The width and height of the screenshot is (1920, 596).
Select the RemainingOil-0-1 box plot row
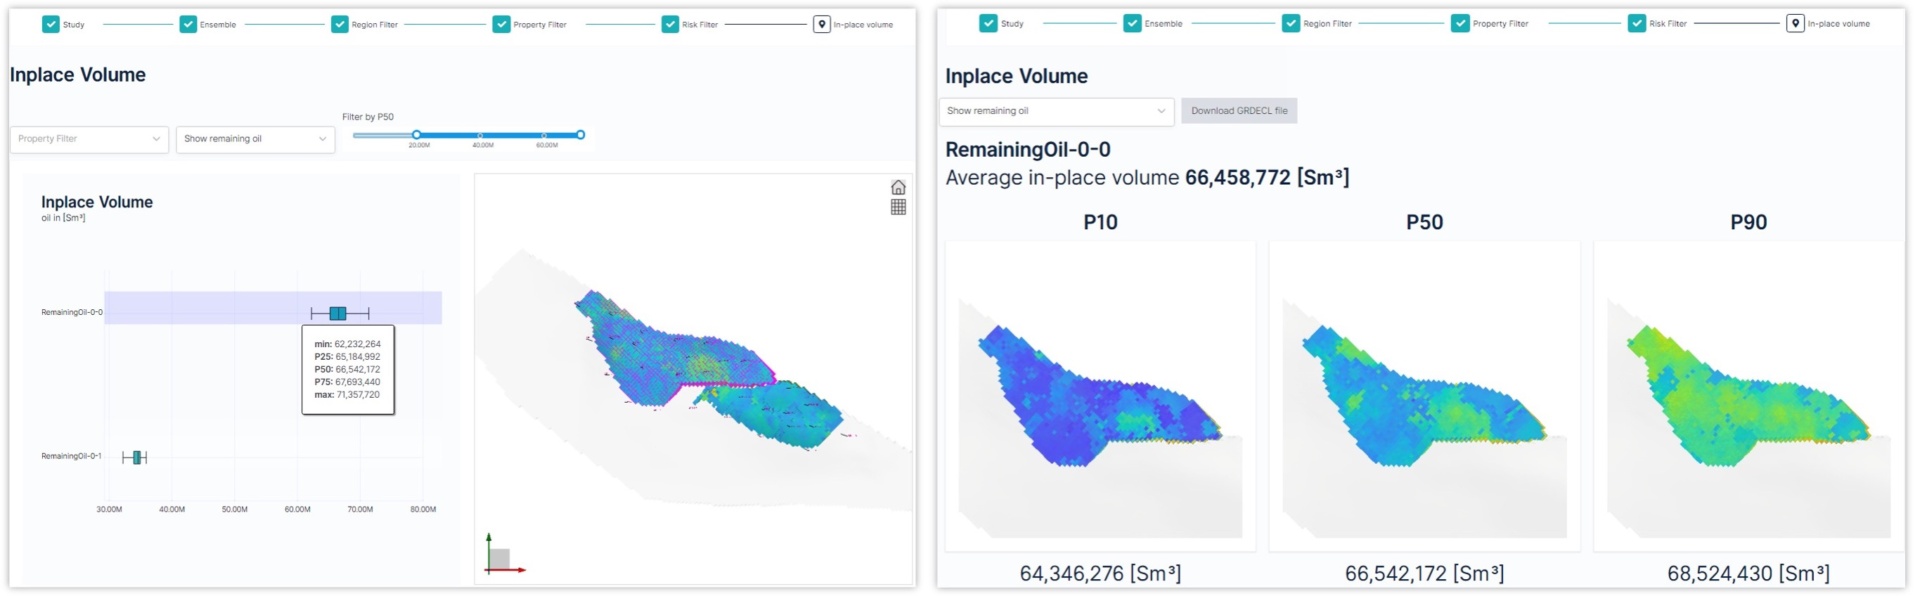point(135,457)
